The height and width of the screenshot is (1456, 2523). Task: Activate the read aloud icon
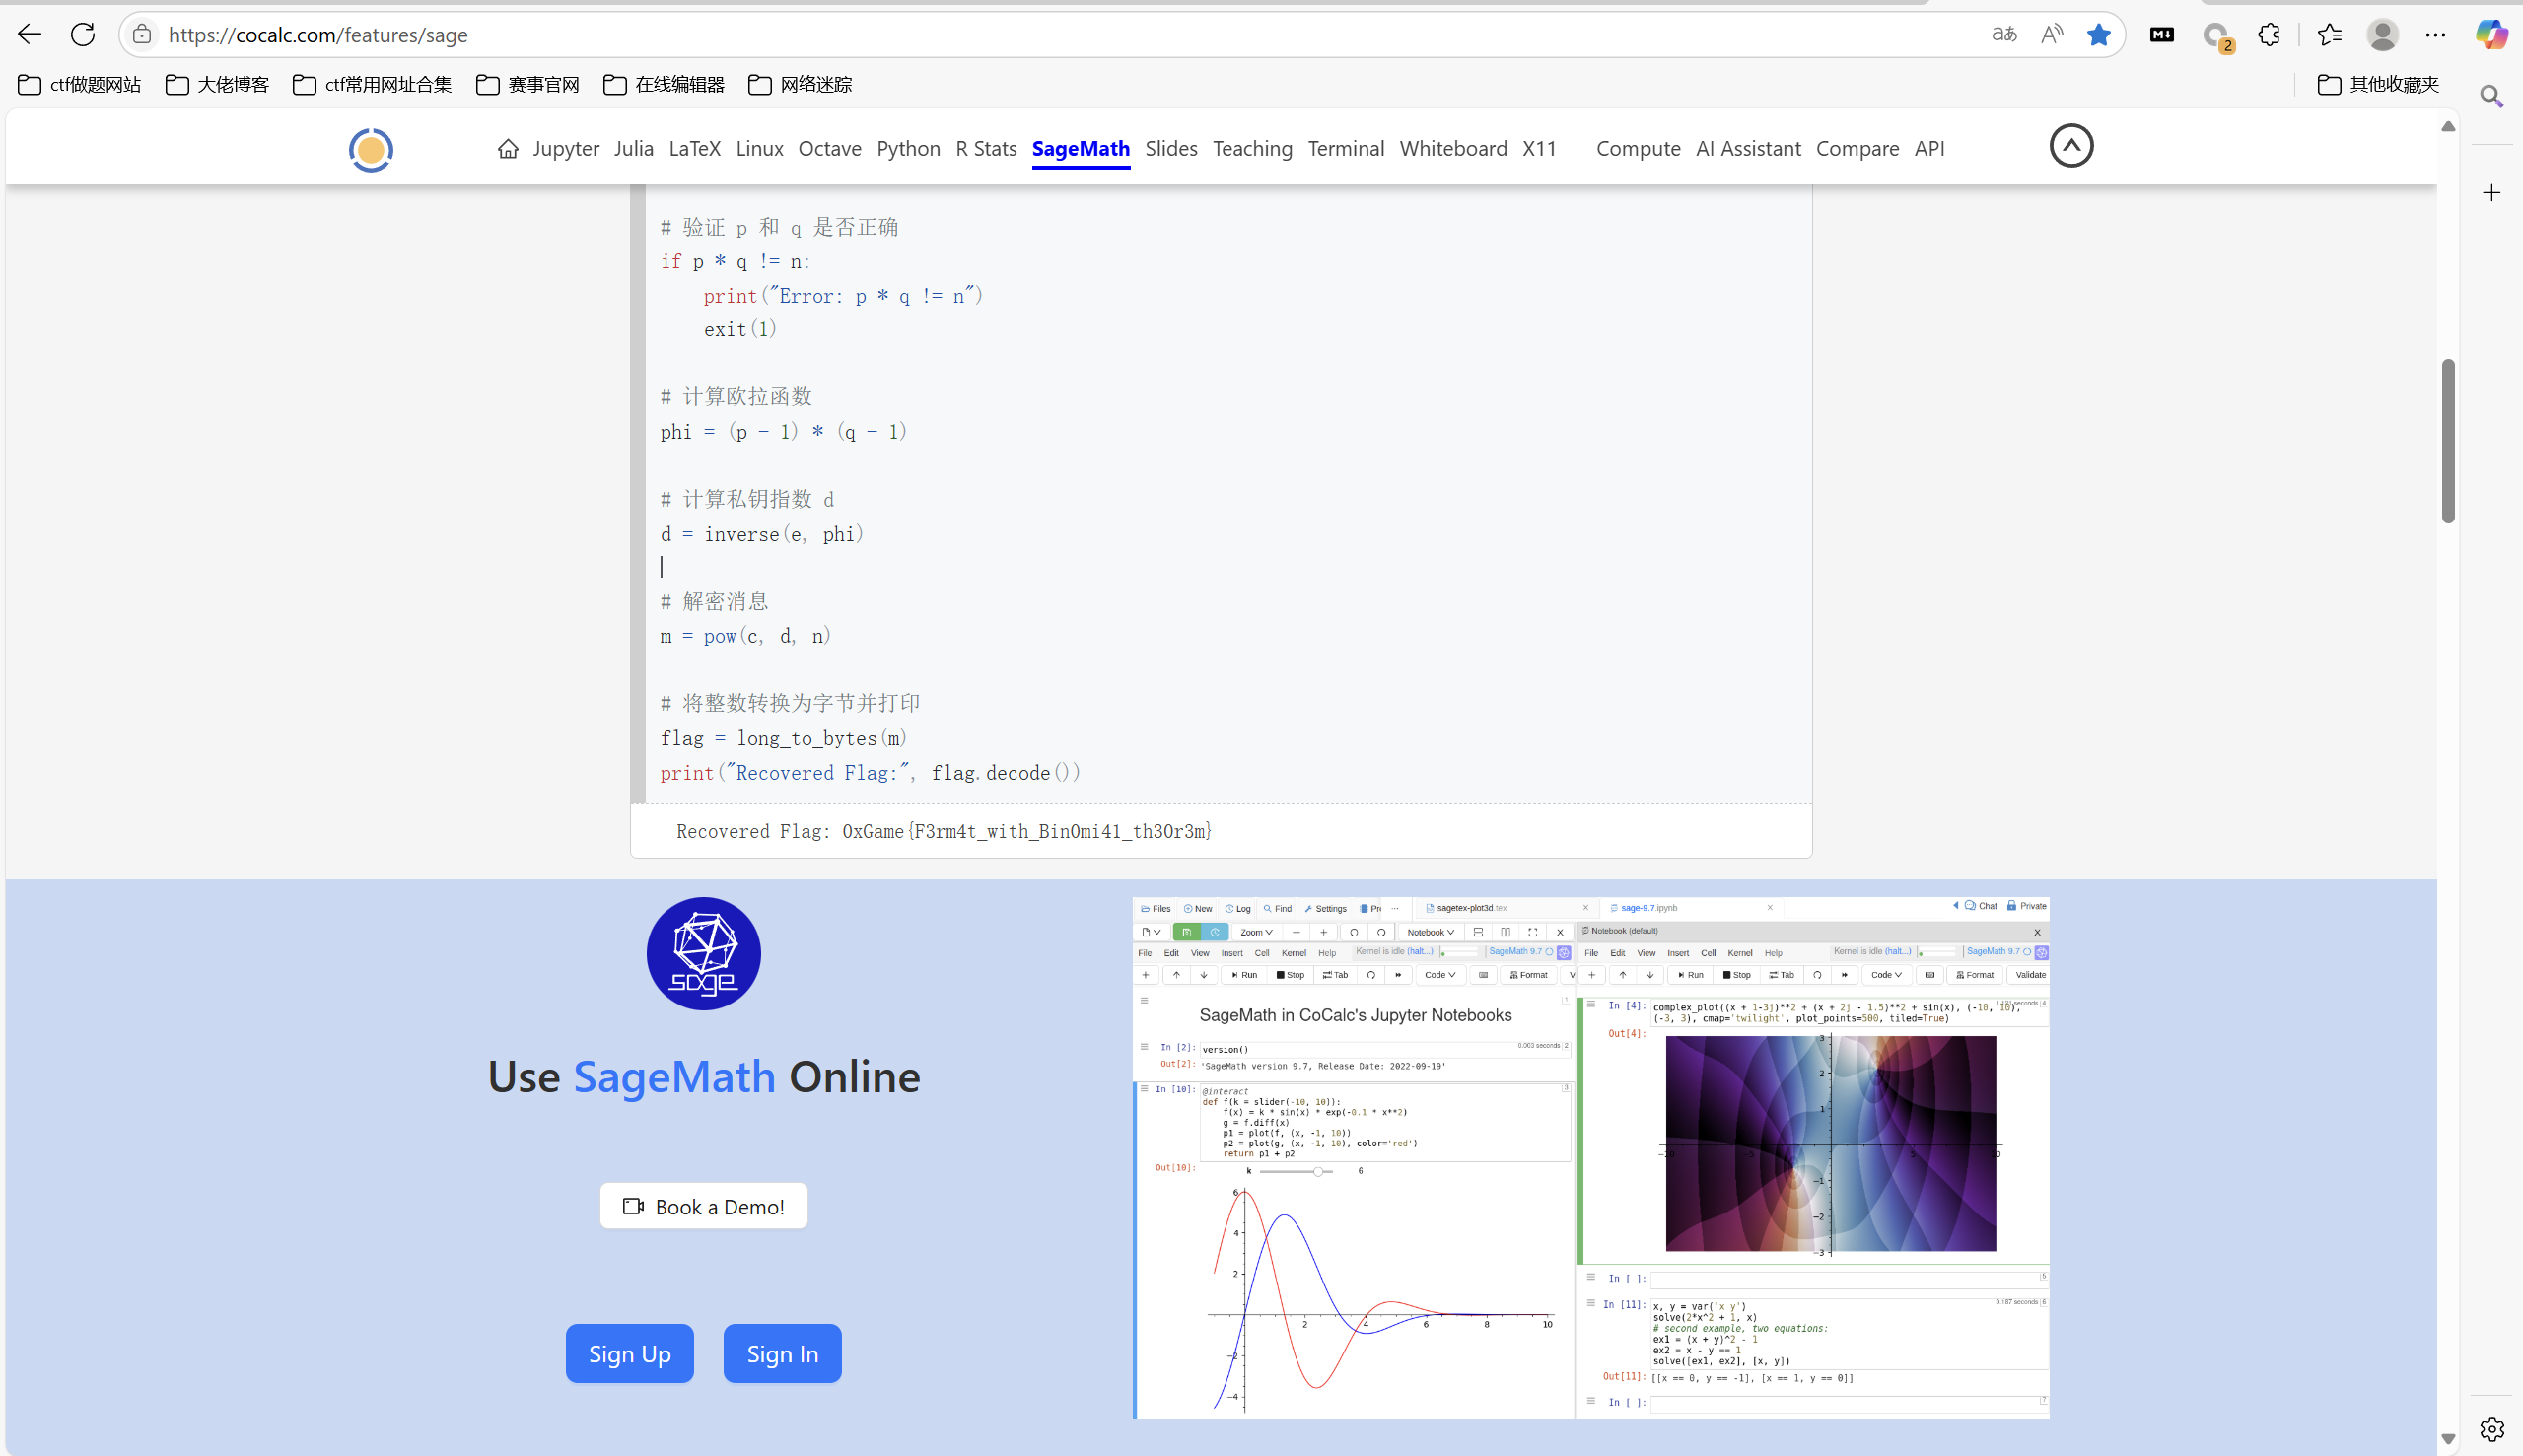(x=2052, y=34)
